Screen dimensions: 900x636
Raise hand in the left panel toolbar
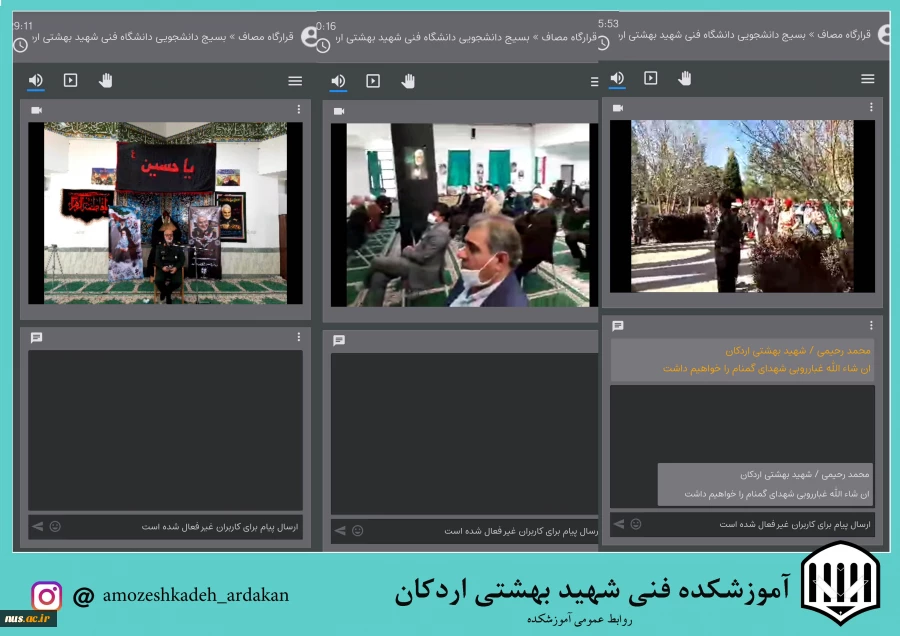[x=106, y=81]
